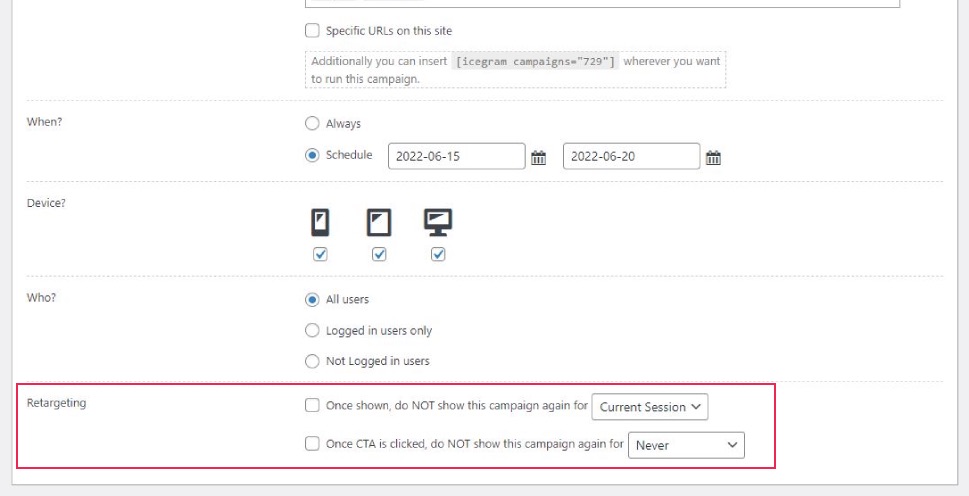Screen dimensions: 969x496
Task: Select the Schedule radio option
Action: click(x=313, y=155)
